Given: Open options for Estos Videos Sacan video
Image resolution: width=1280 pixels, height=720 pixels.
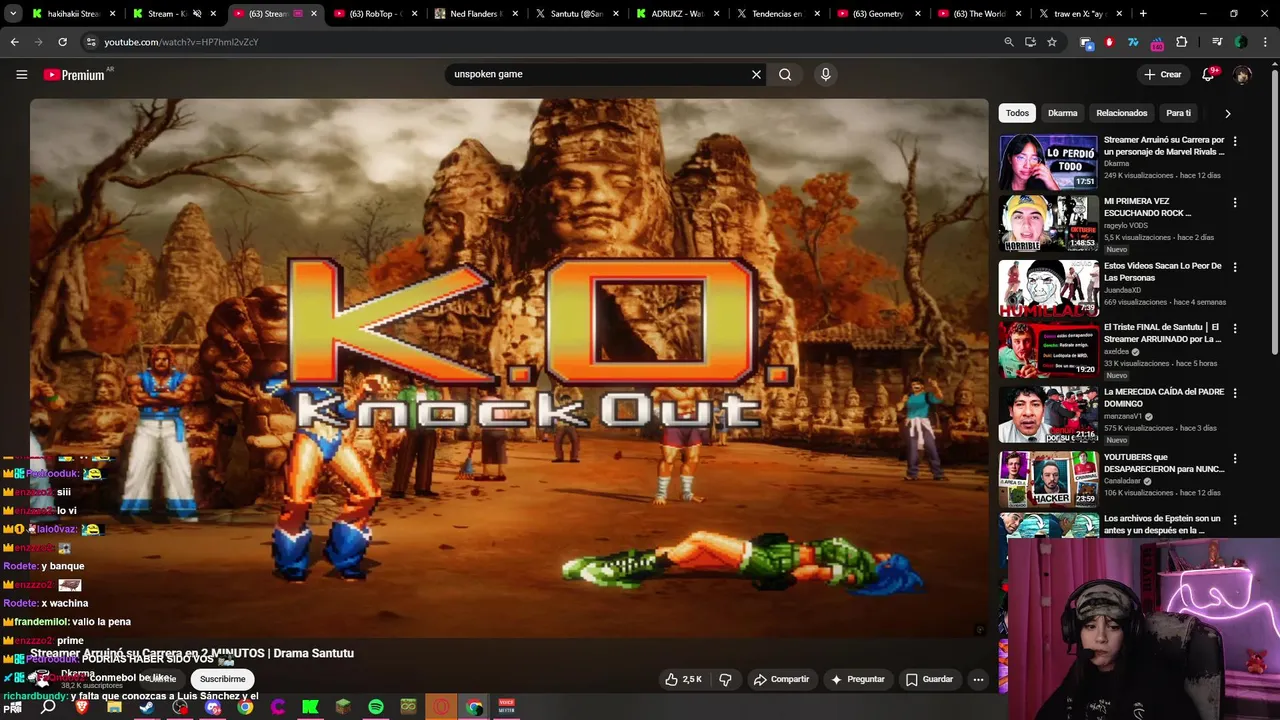Looking at the screenshot, I should tap(1235, 267).
